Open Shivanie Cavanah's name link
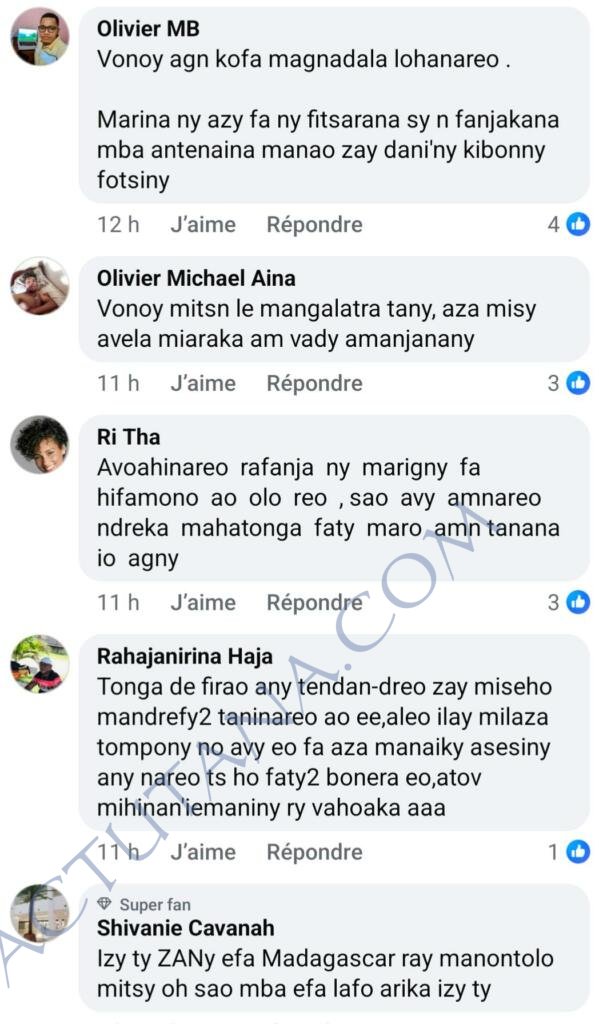 click(x=186, y=927)
